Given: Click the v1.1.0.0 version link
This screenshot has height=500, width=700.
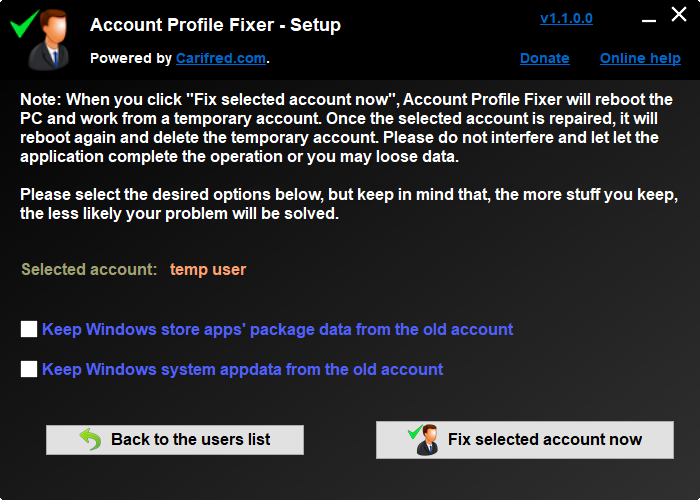Looking at the screenshot, I should point(566,18).
